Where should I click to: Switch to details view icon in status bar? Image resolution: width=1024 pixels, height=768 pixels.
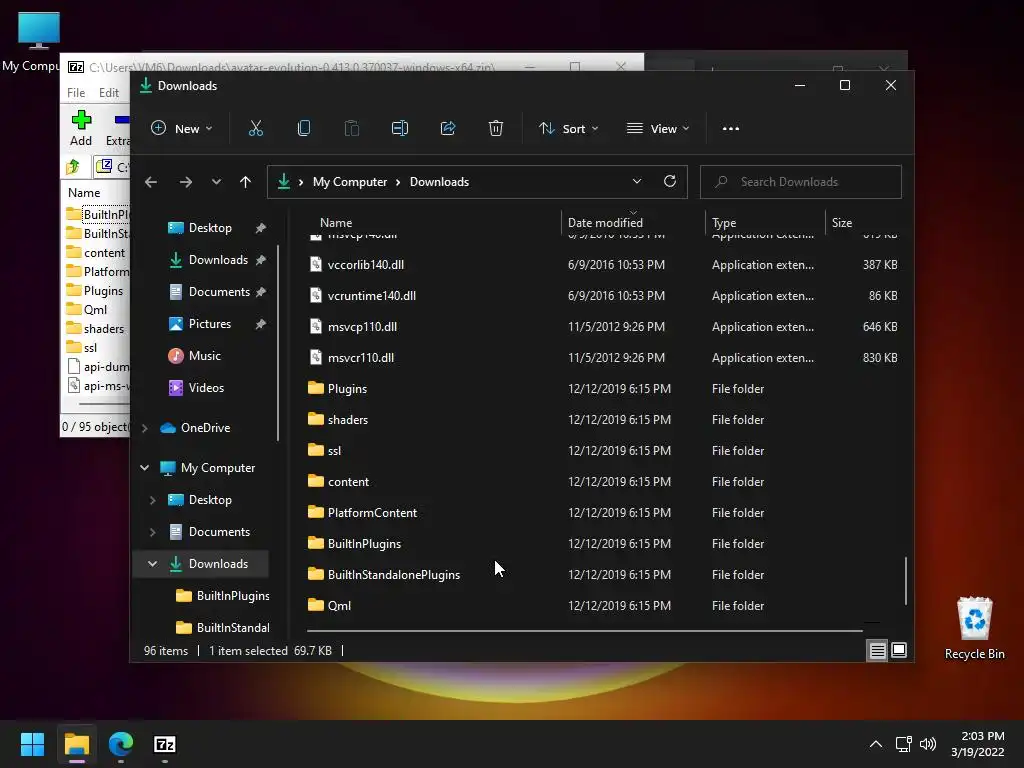[x=877, y=650]
